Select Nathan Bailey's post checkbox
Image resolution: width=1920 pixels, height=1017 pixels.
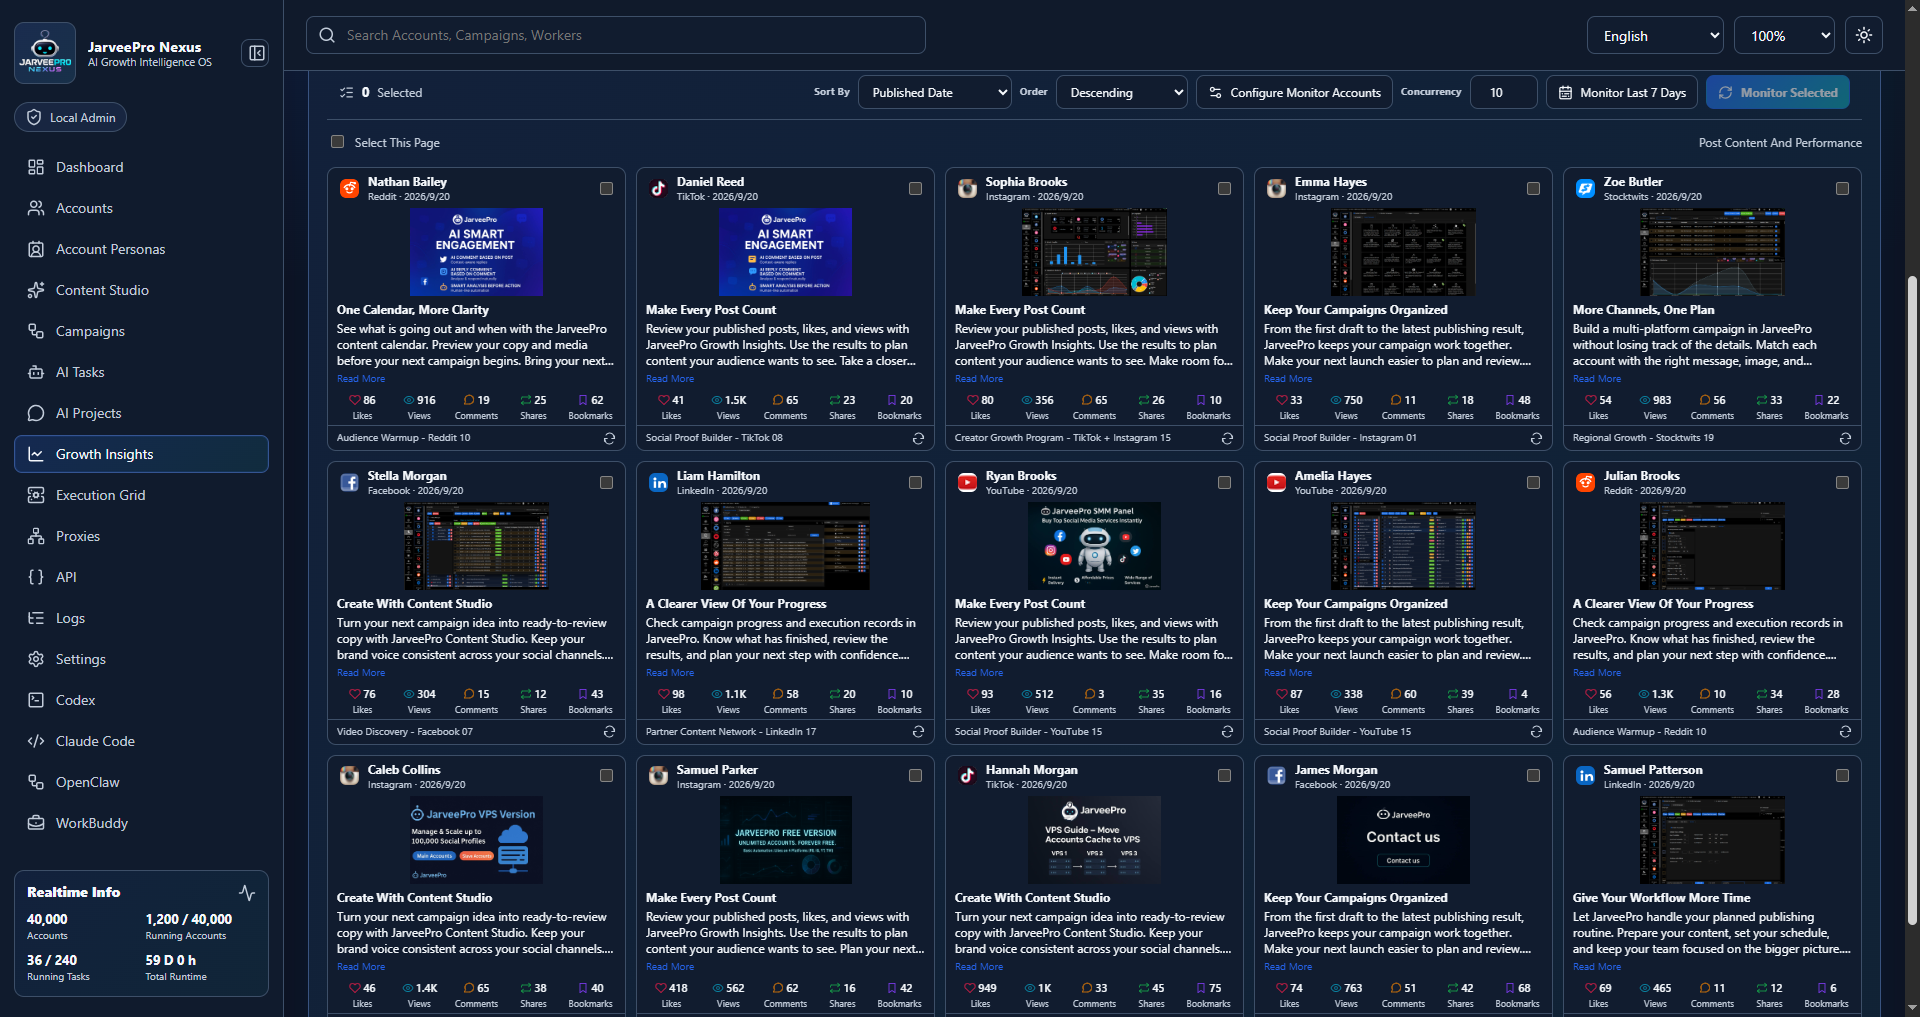pos(606,188)
